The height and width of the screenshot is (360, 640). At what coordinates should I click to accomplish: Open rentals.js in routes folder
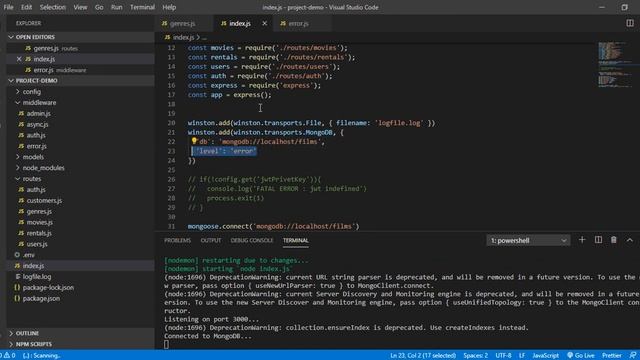pyautogui.click(x=80, y=233)
